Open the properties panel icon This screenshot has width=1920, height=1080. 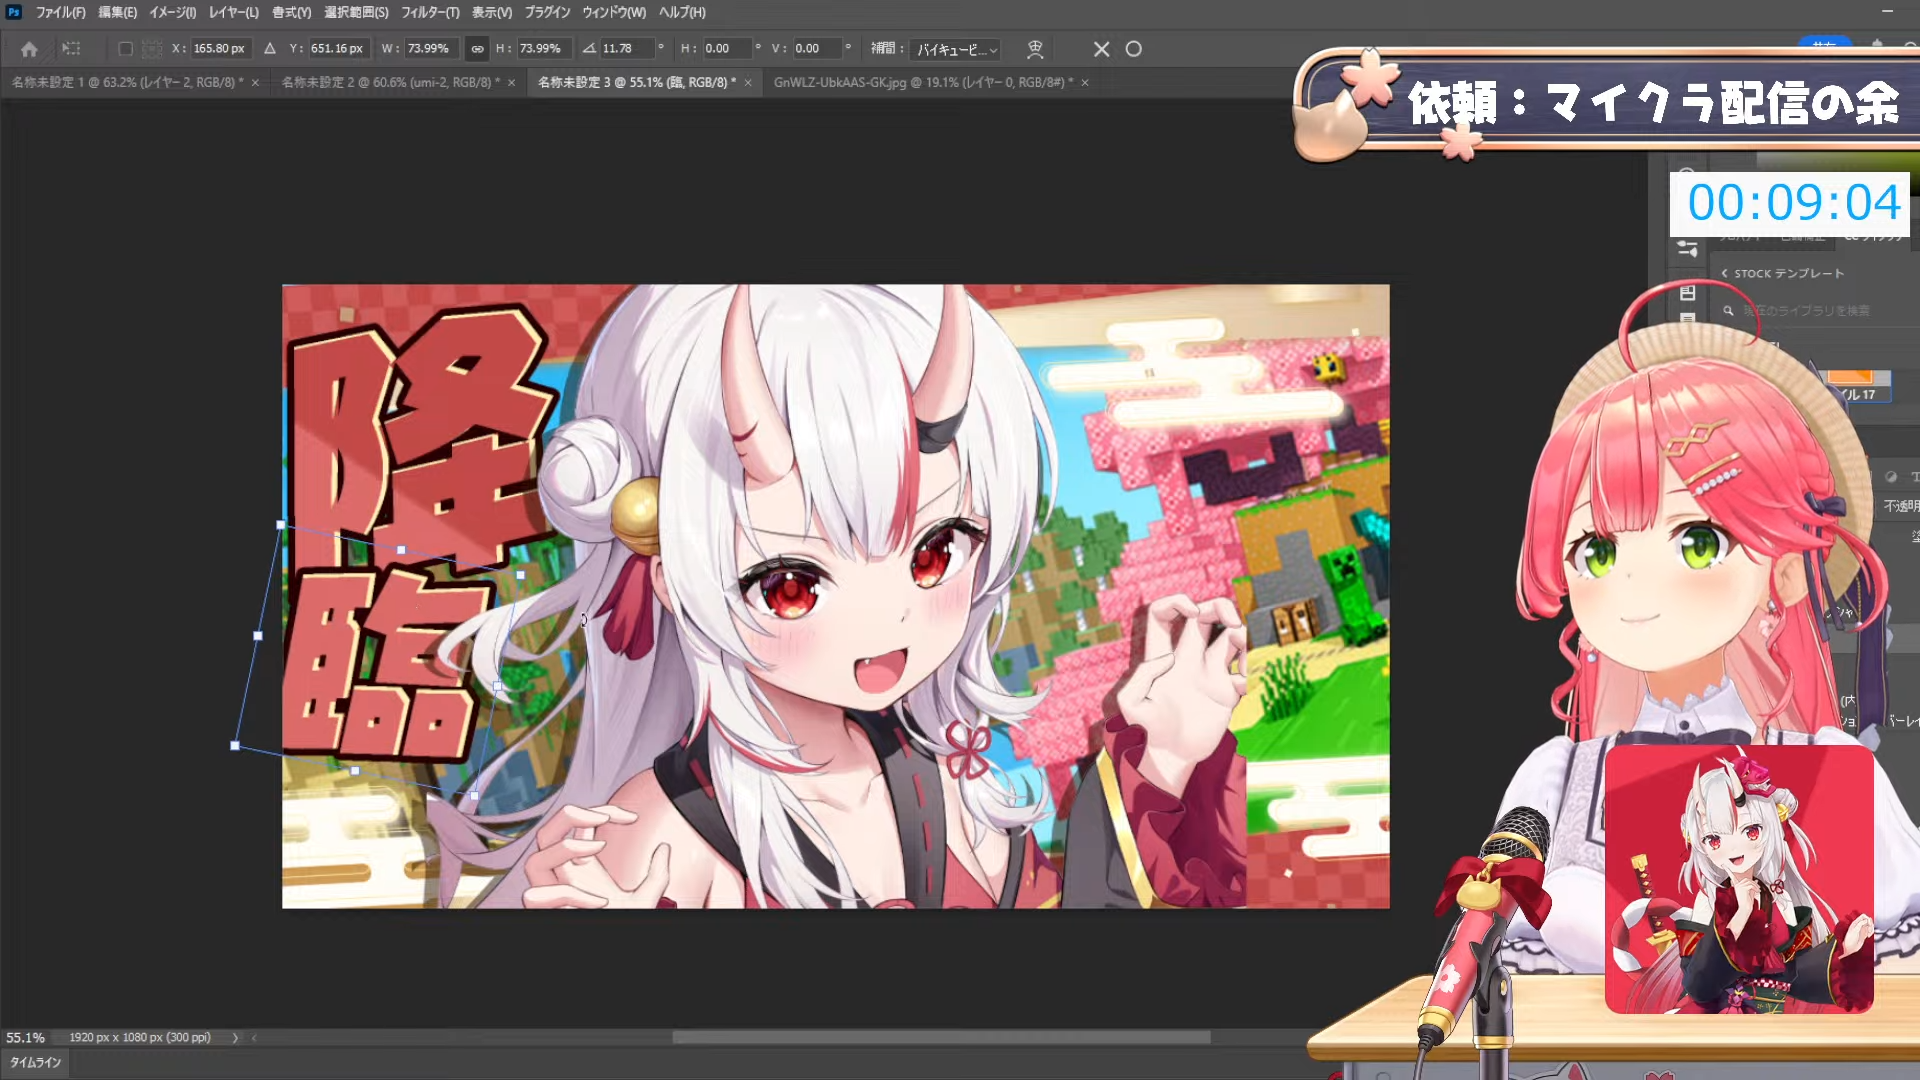click(1687, 293)
